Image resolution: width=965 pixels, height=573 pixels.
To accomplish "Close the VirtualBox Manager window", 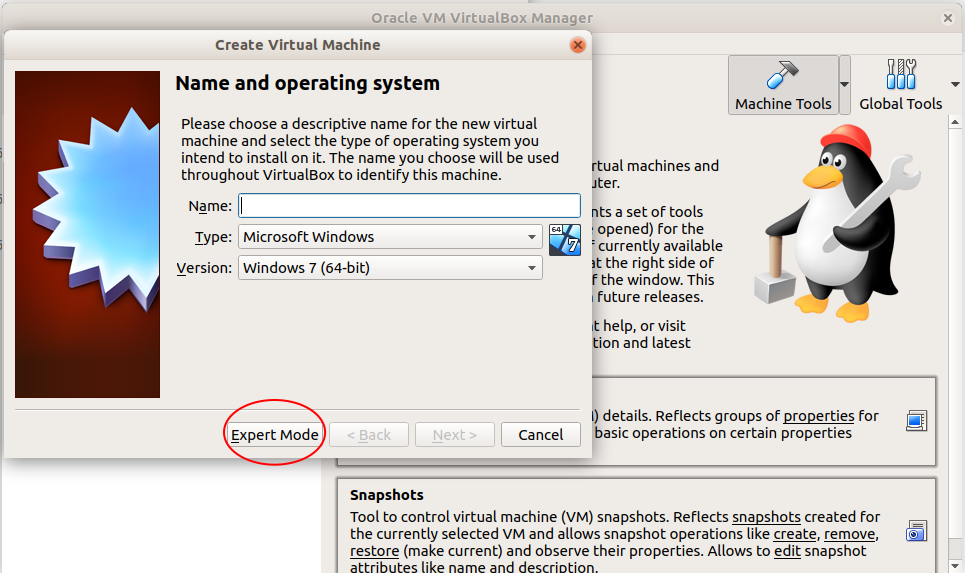I will pos(948,18).
